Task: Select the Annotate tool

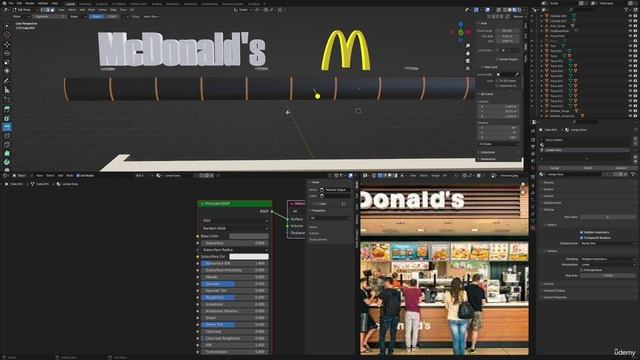Action: coord(7,81)
